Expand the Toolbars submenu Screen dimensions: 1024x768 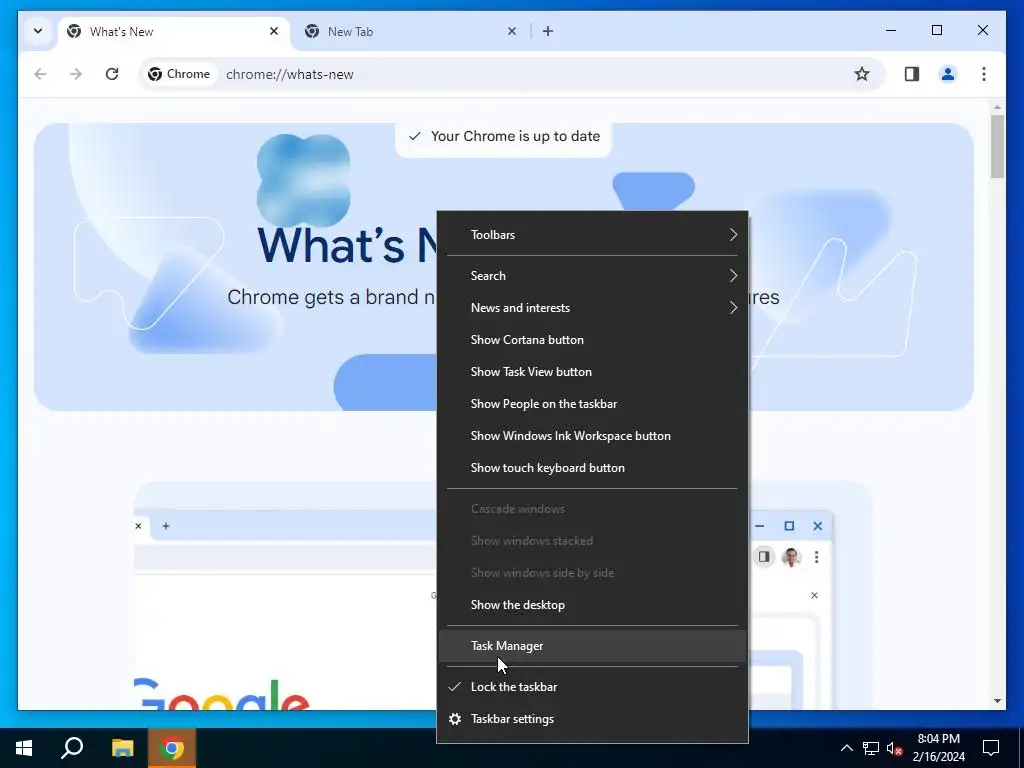pyautogui.click(x=592, y=234)
